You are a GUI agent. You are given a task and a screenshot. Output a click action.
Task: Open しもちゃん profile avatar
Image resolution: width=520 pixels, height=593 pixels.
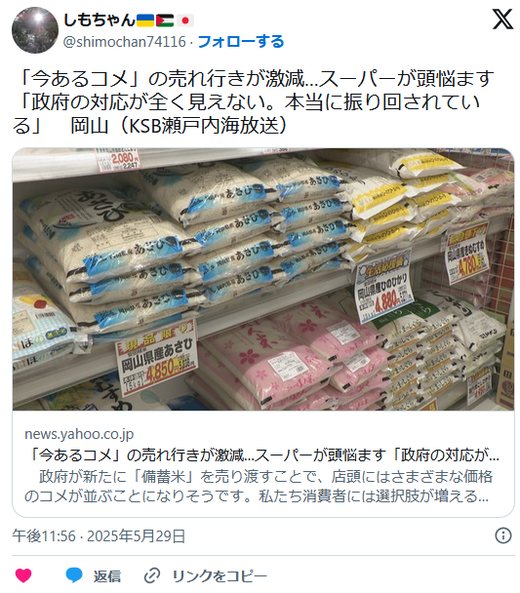pos(35,30)
